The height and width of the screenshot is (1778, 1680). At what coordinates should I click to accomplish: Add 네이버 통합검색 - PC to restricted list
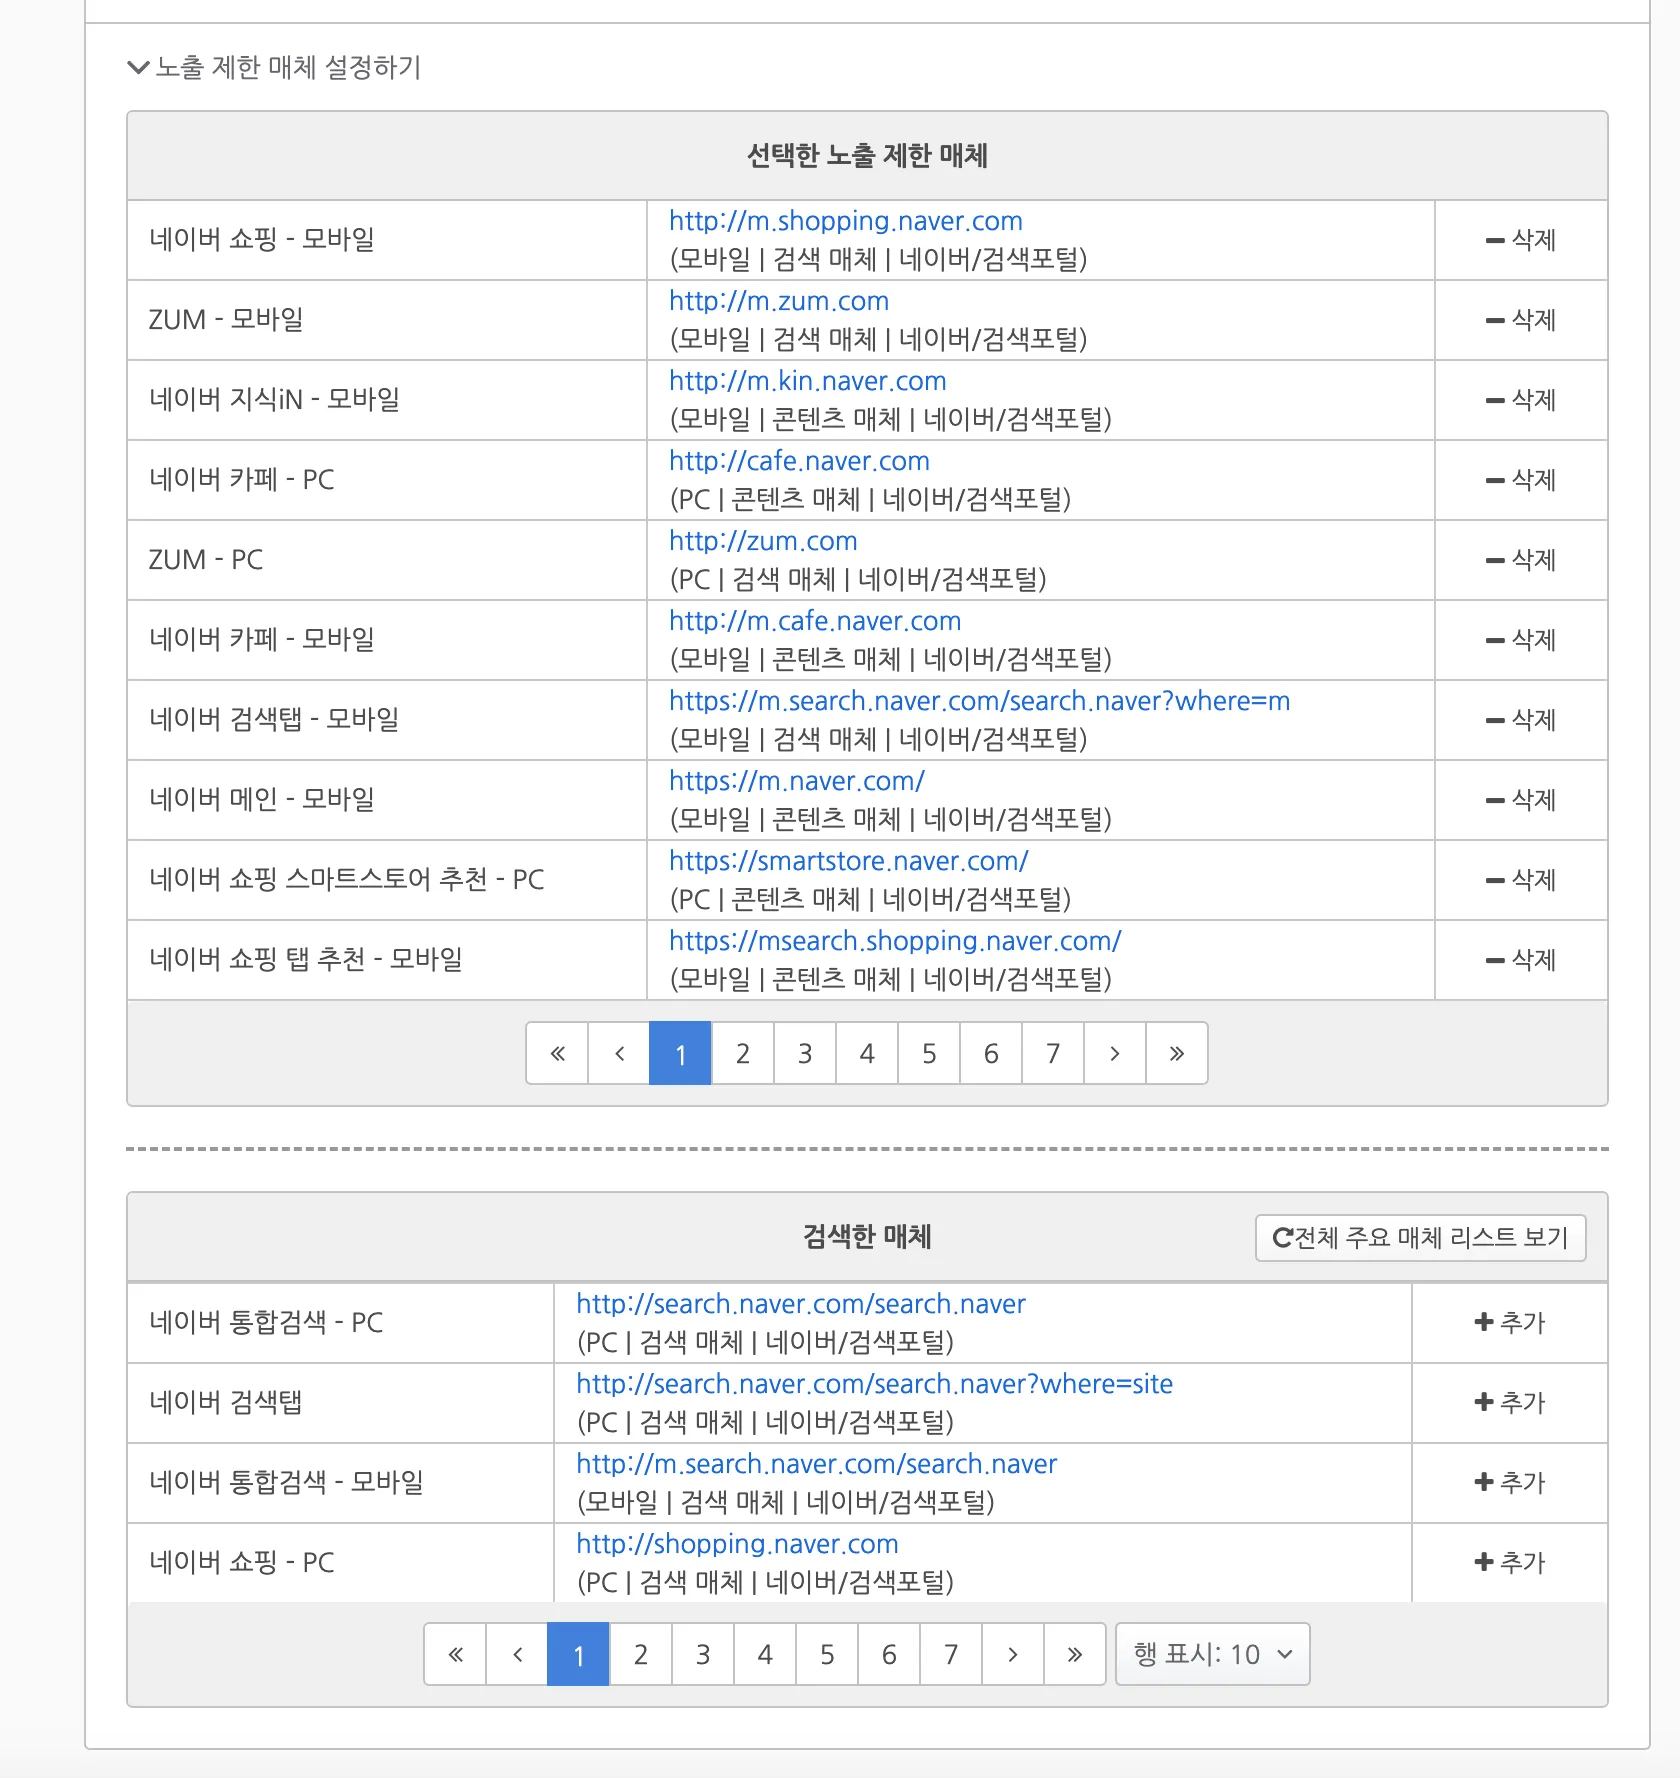coord(1509,1323)
